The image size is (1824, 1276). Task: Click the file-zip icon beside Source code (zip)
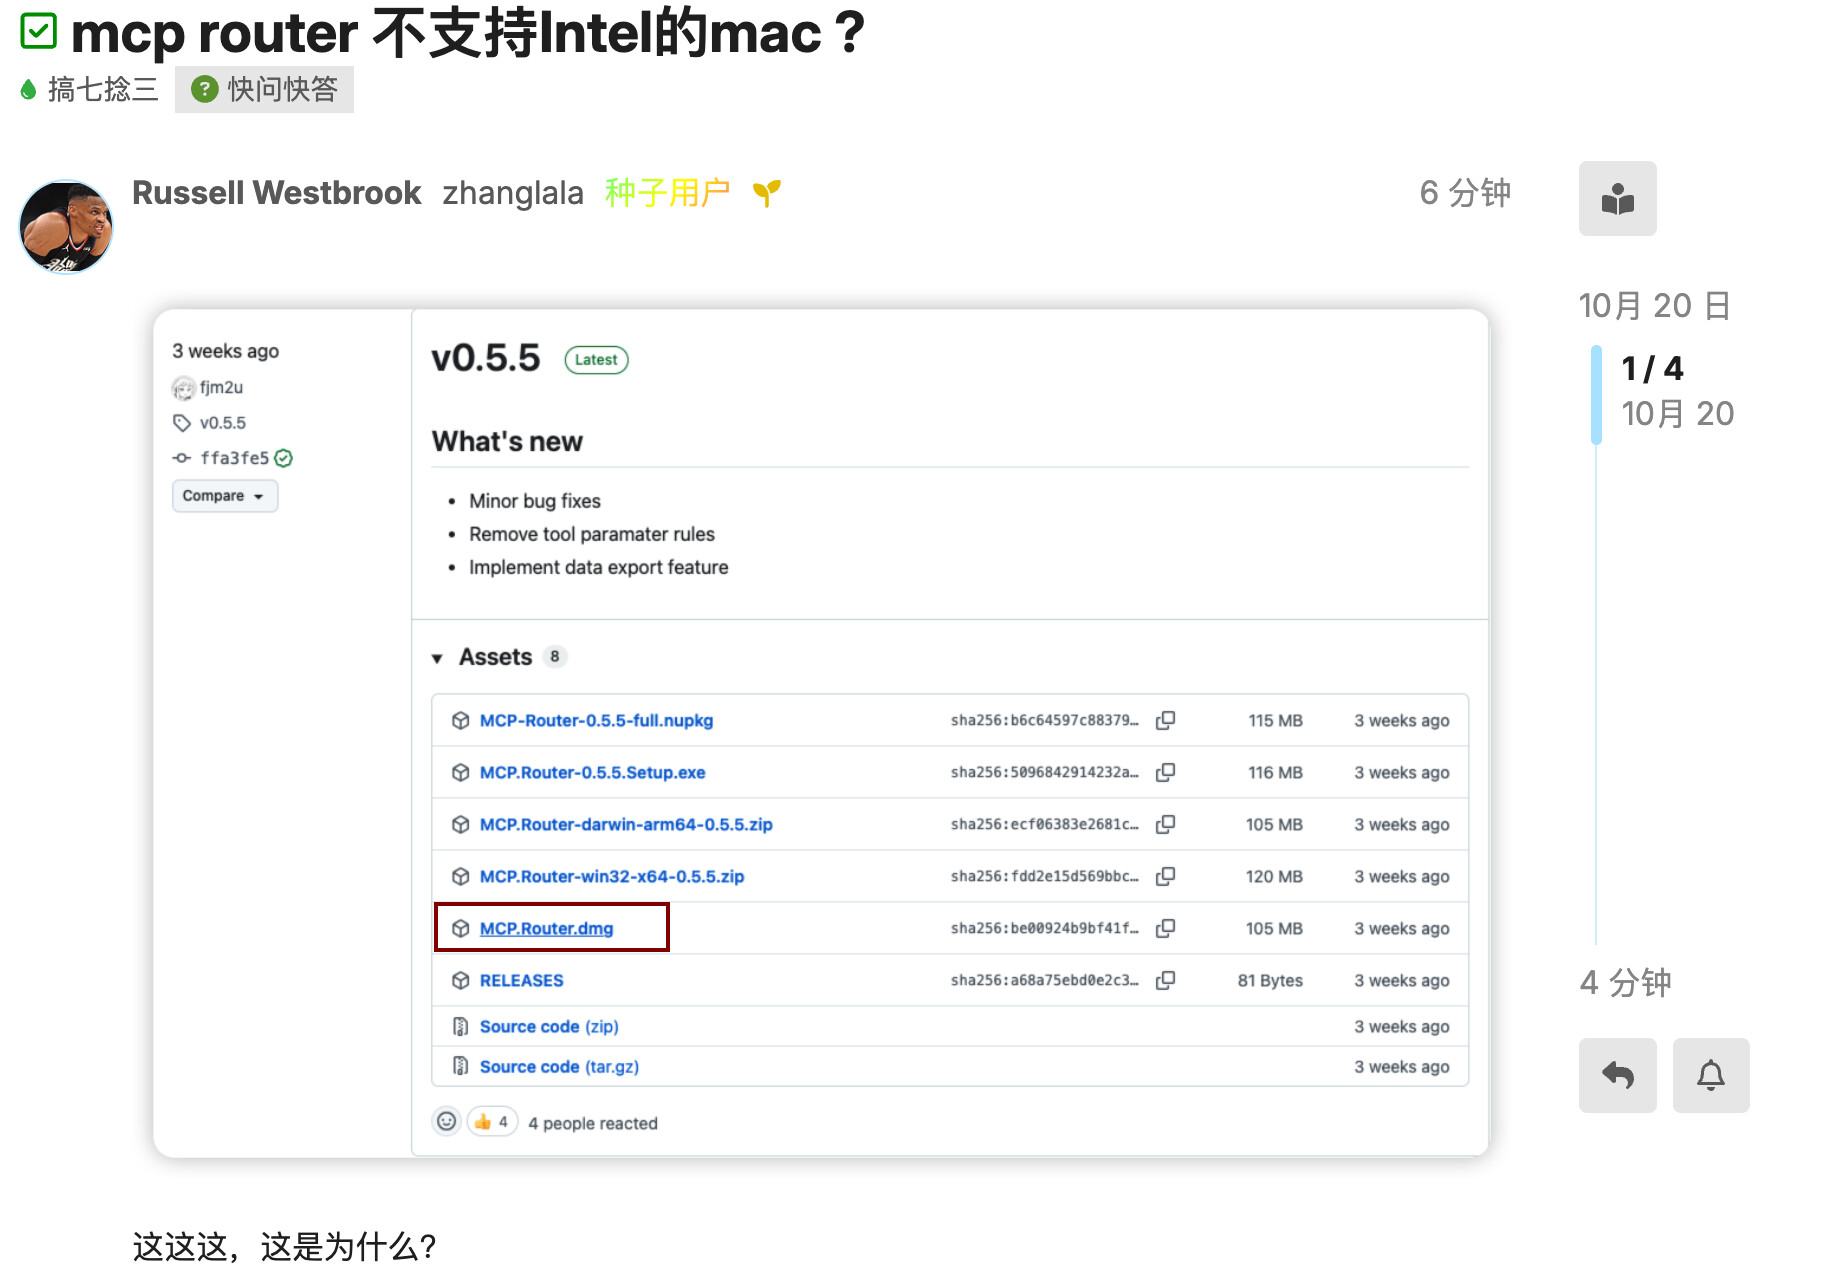tap(460, 1027)
